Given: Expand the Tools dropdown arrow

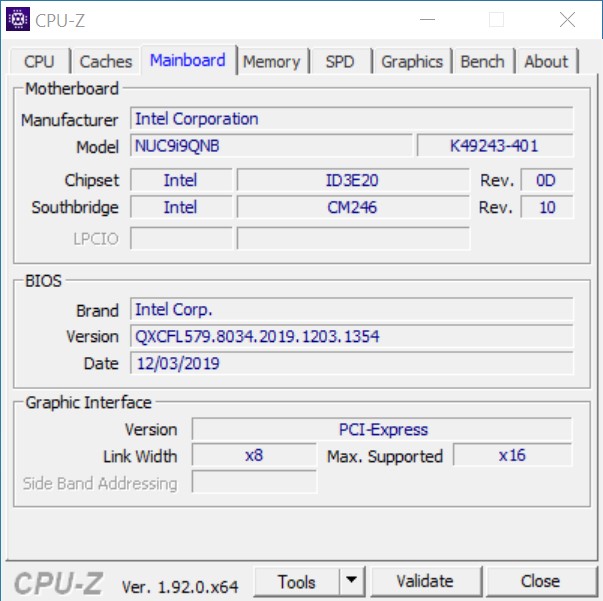Looking at the screenshot, I should point(351,581).
